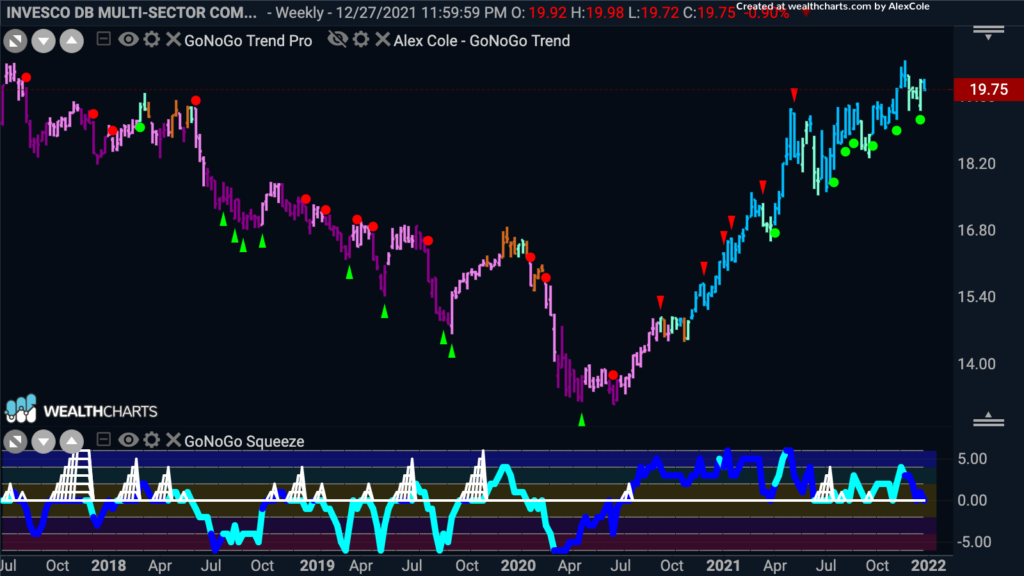1024x576 pixels.
Task: Click the red 19.75 current price tag
Action: pyautogui.click(x=989, y=89)
